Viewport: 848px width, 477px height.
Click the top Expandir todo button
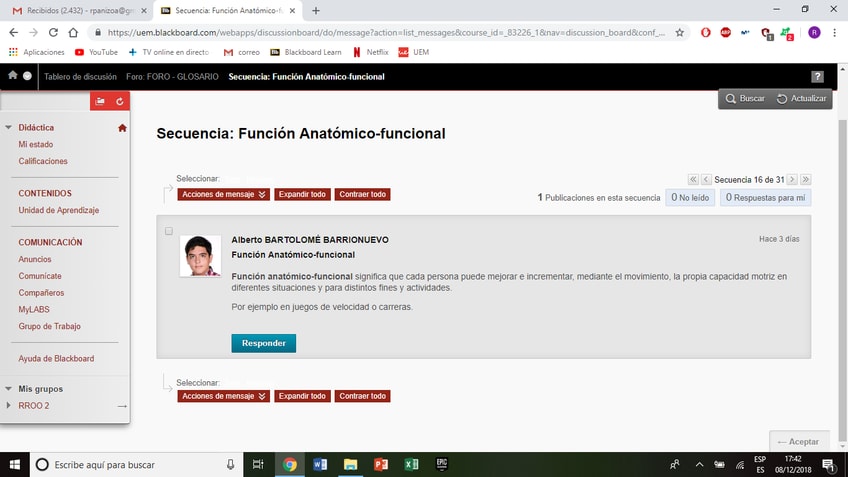click(x=302, y=194)
